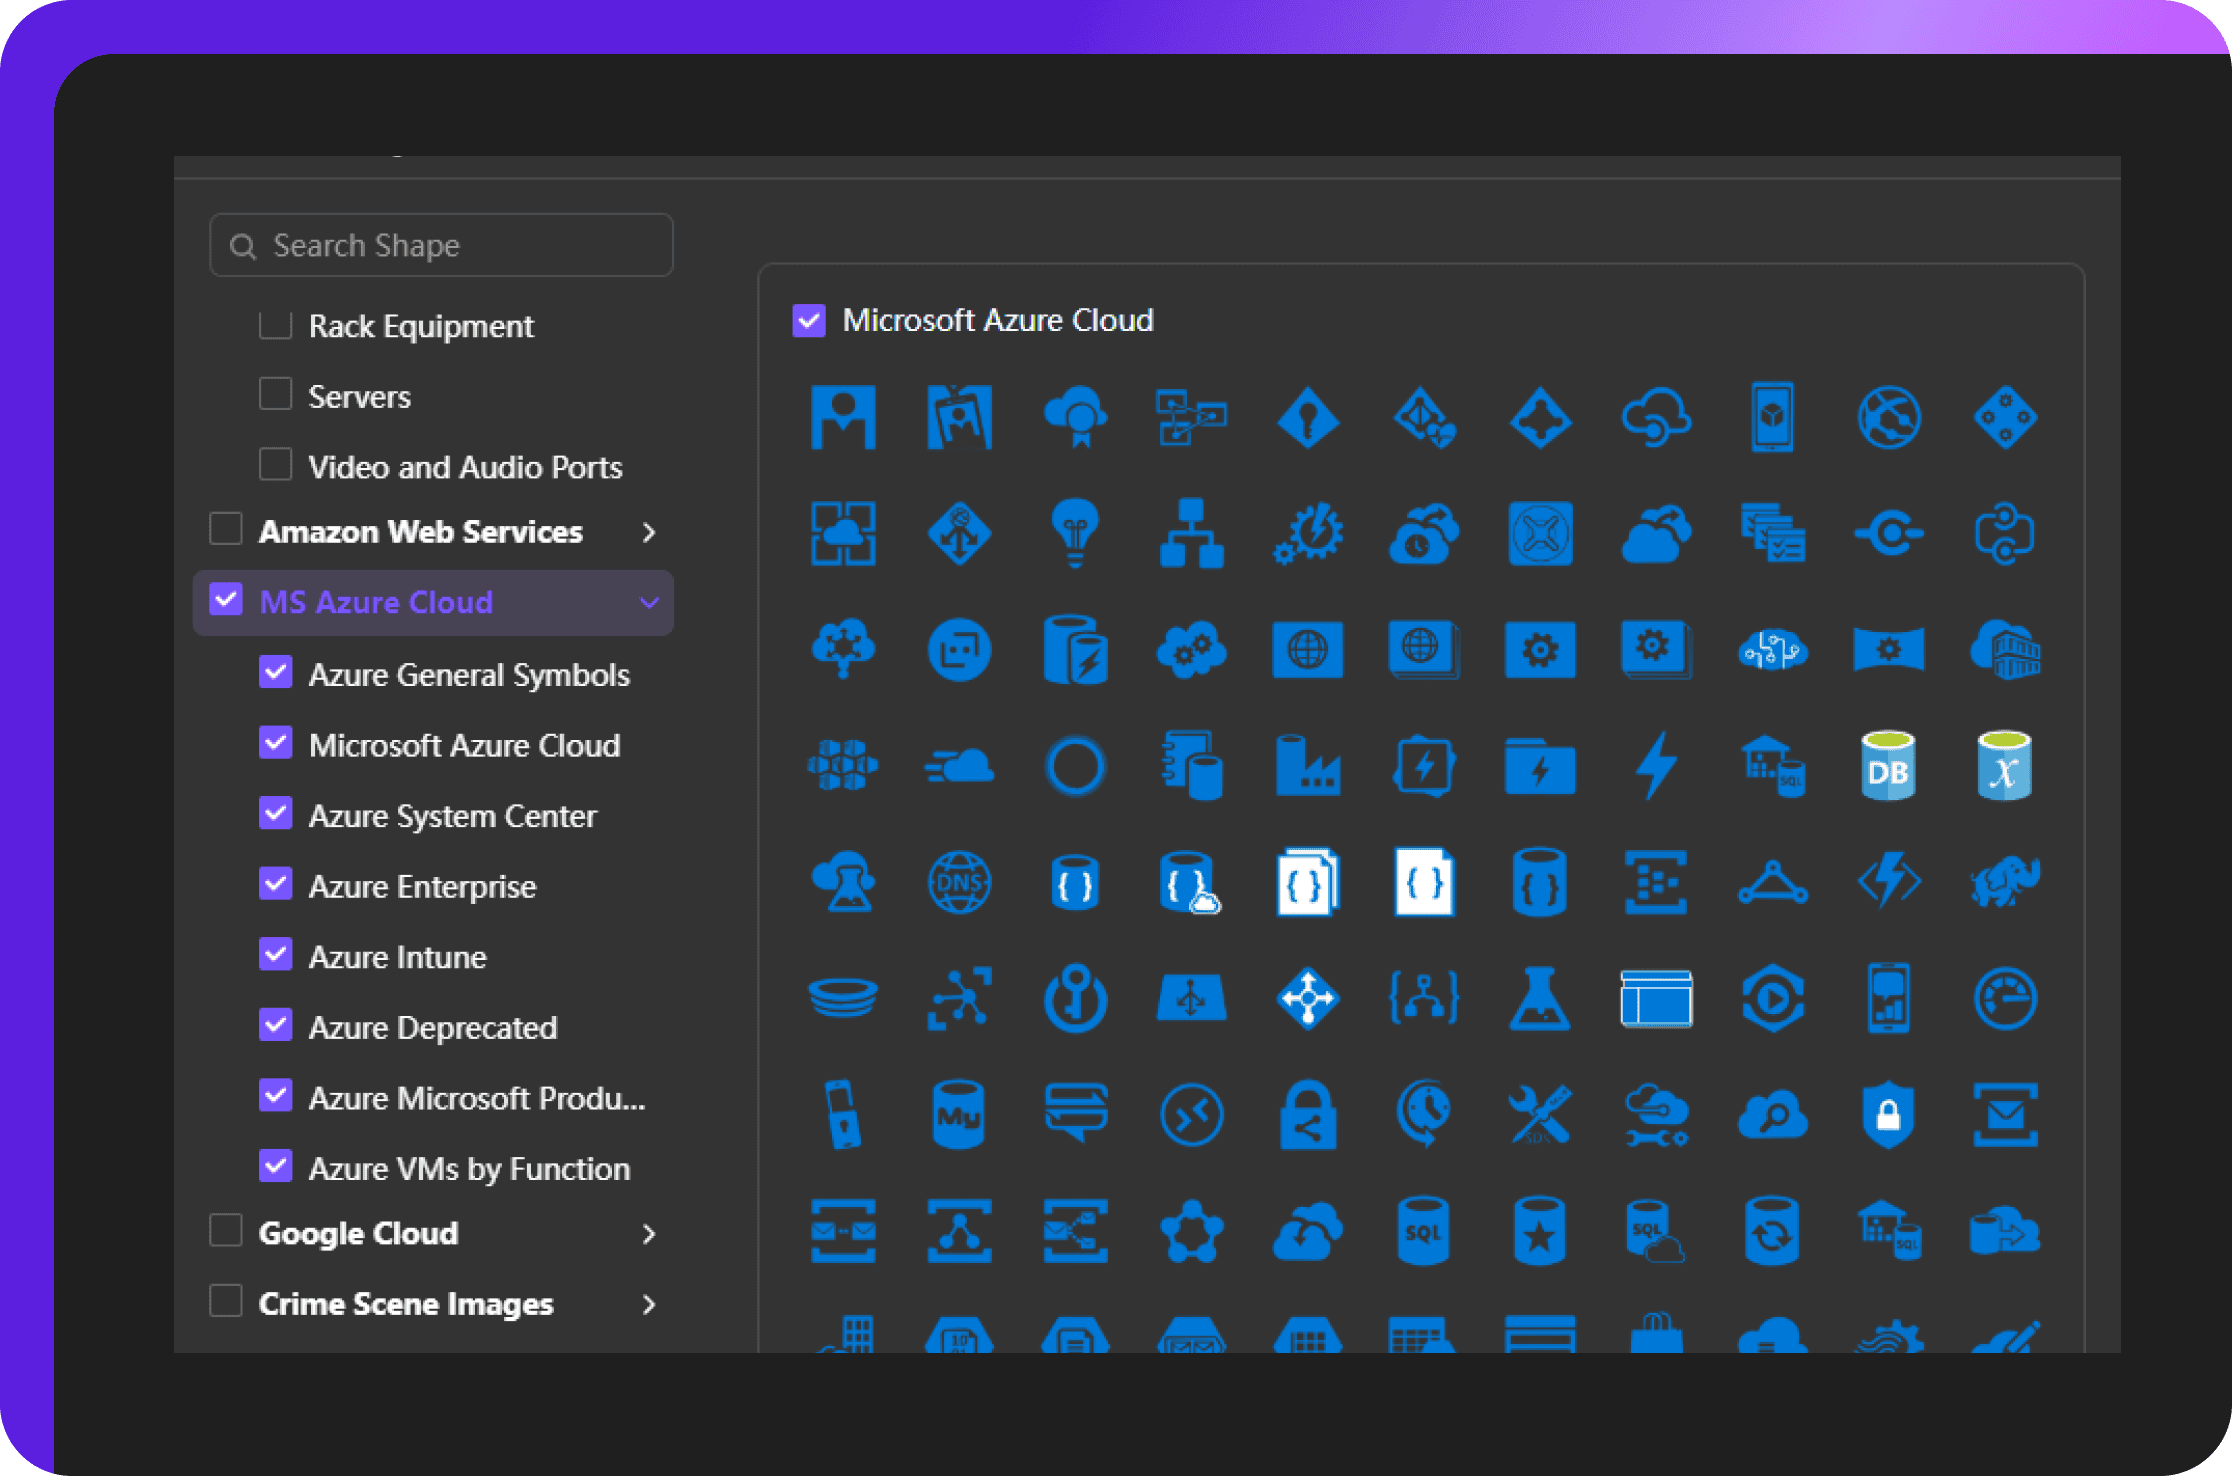
Task: Check the Crime Scene Images box
Action: 226,1301
